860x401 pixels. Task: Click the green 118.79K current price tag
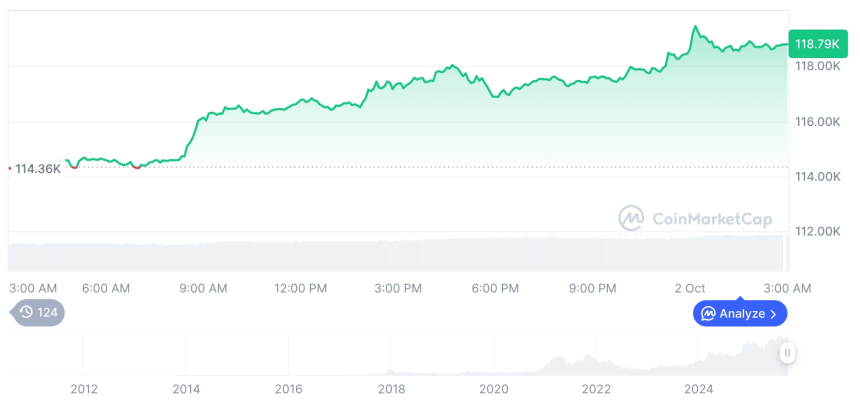[815, 44]
